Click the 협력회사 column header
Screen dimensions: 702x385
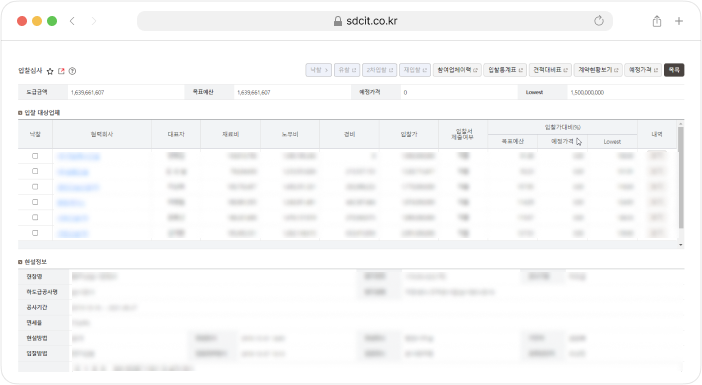[102, 134]
